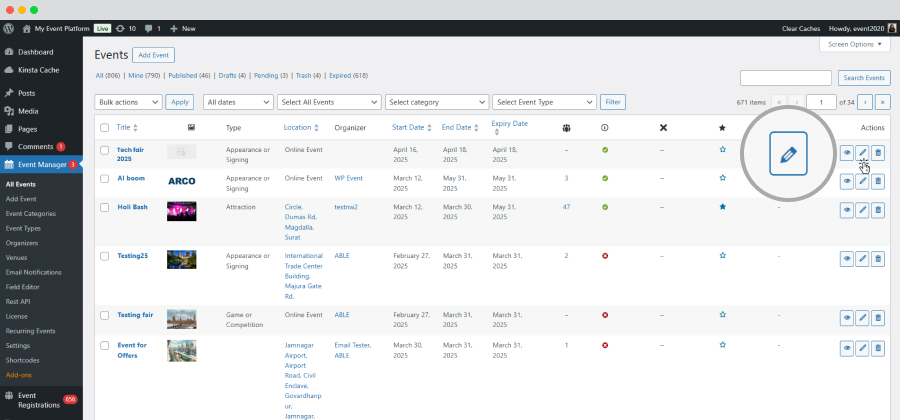Click Clear Caches in admin bar
900x420 pixels.
[801, 28]
